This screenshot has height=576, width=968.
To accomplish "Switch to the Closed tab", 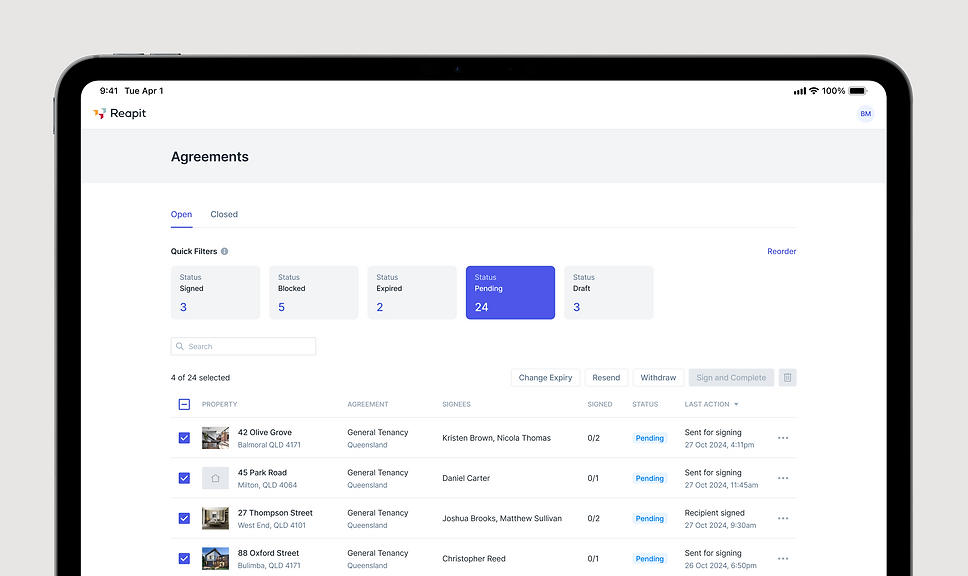I will click(x=224, y=214).
